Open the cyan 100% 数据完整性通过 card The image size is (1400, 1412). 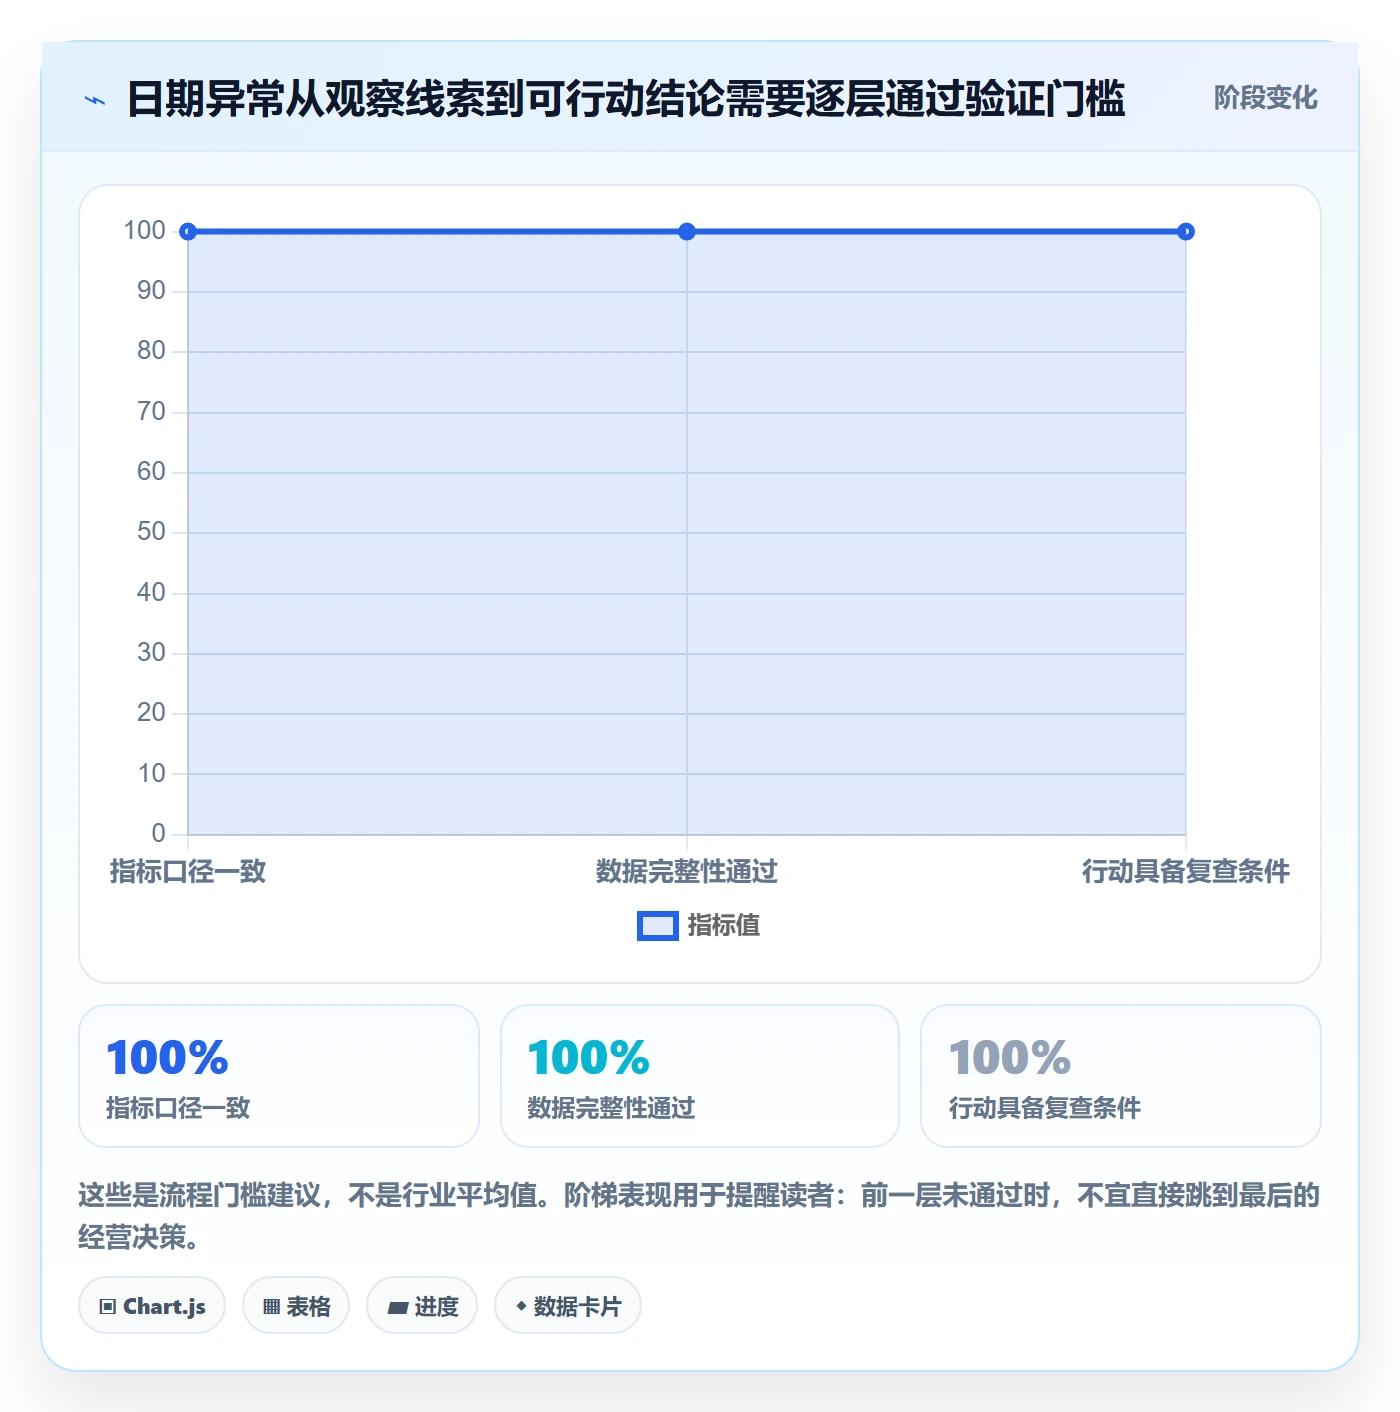(700, 1076)
